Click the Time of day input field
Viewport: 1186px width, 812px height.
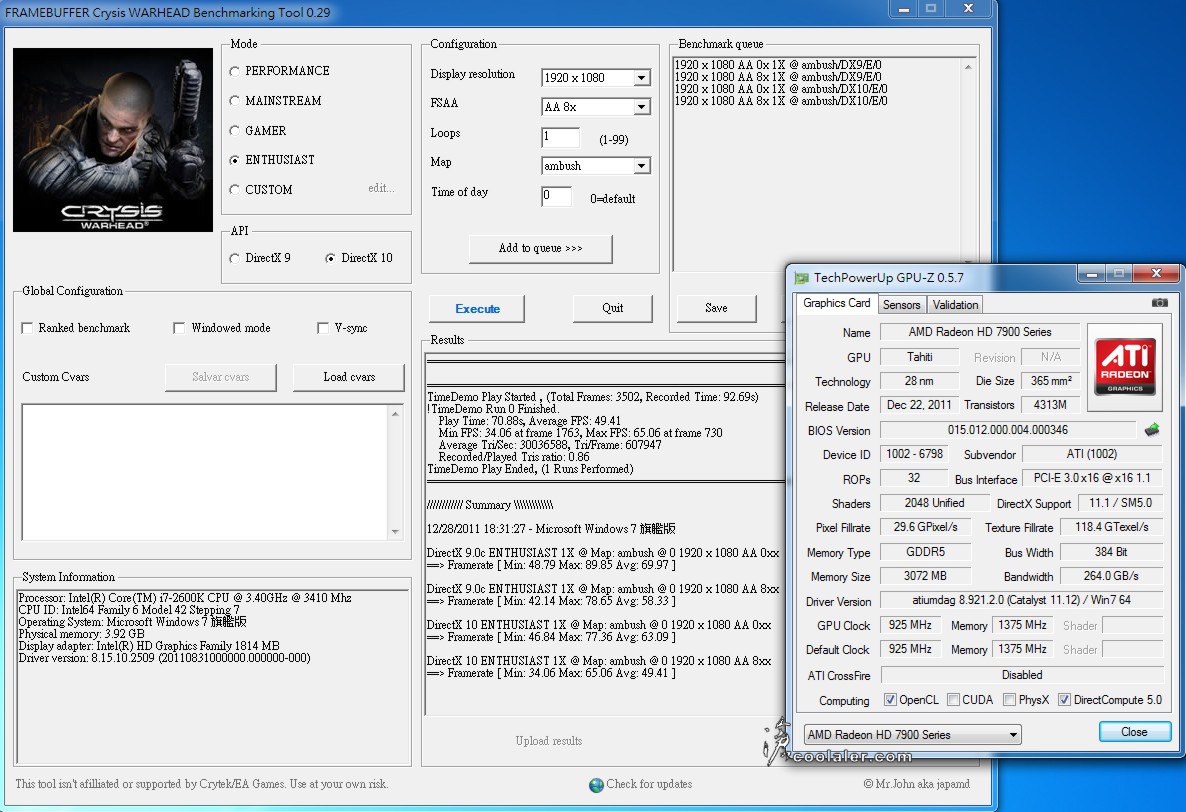point(556,196)
